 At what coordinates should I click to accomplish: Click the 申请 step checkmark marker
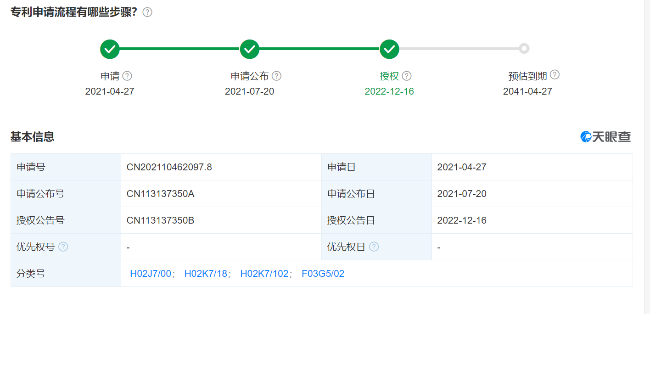[110, 49]
